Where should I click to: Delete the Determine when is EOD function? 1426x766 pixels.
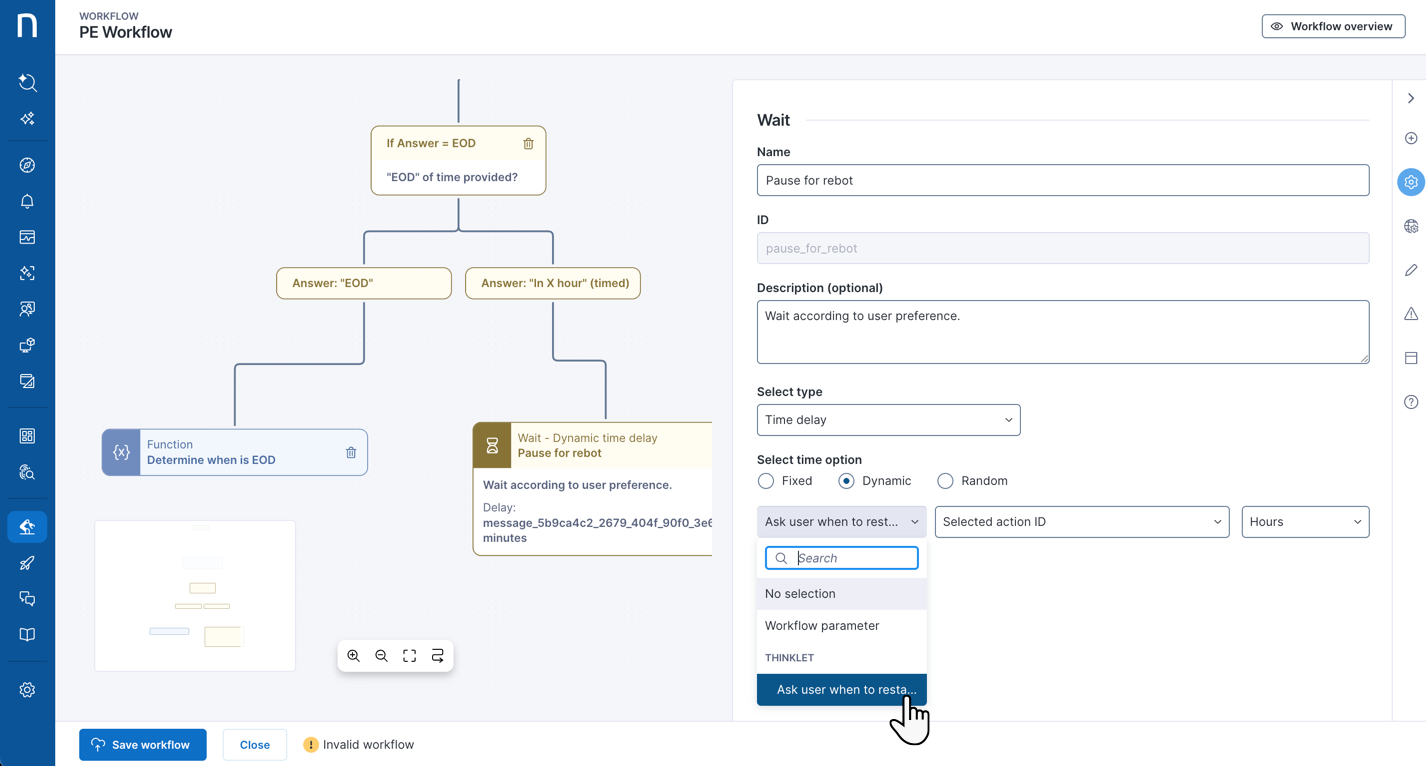(351, 453)
